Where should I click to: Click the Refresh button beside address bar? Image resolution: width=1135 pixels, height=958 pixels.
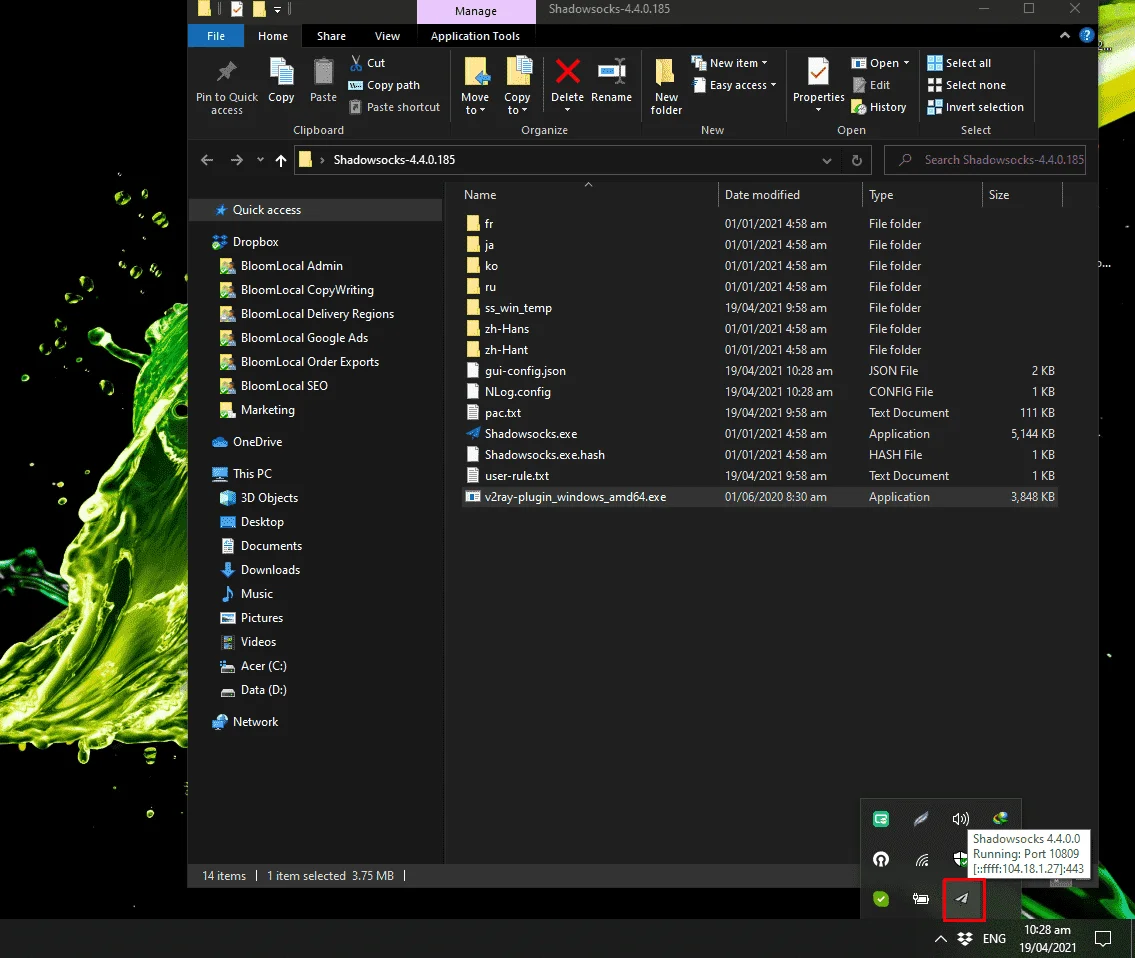coord(856,160)
